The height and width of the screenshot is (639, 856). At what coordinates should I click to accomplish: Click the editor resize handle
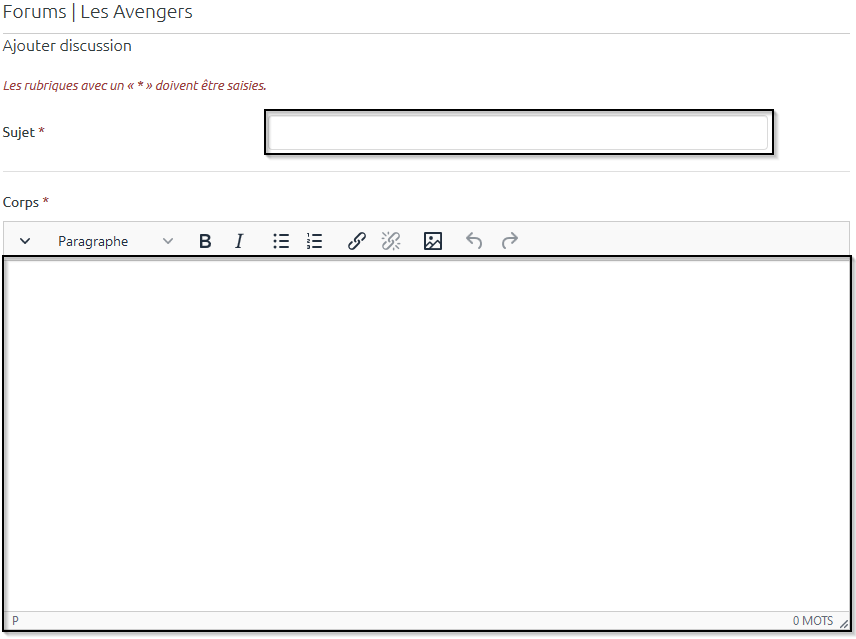click(x=844, y=623)
